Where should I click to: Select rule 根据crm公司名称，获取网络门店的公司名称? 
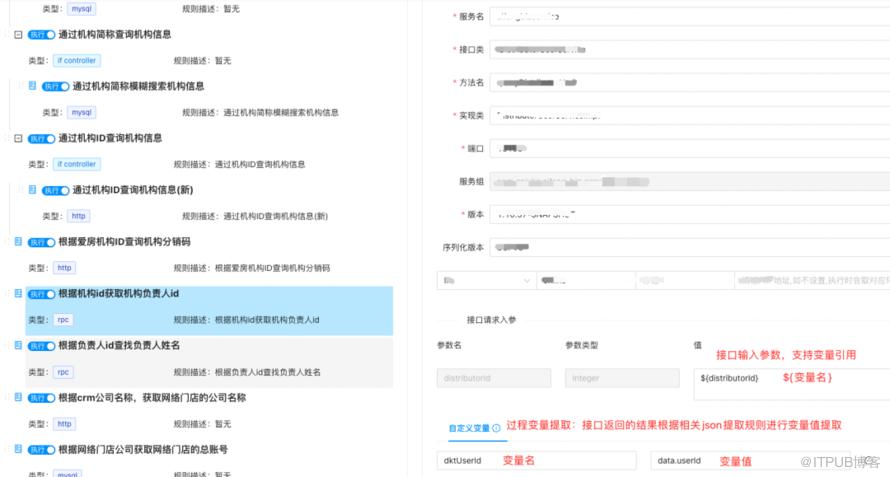(152, 397)
